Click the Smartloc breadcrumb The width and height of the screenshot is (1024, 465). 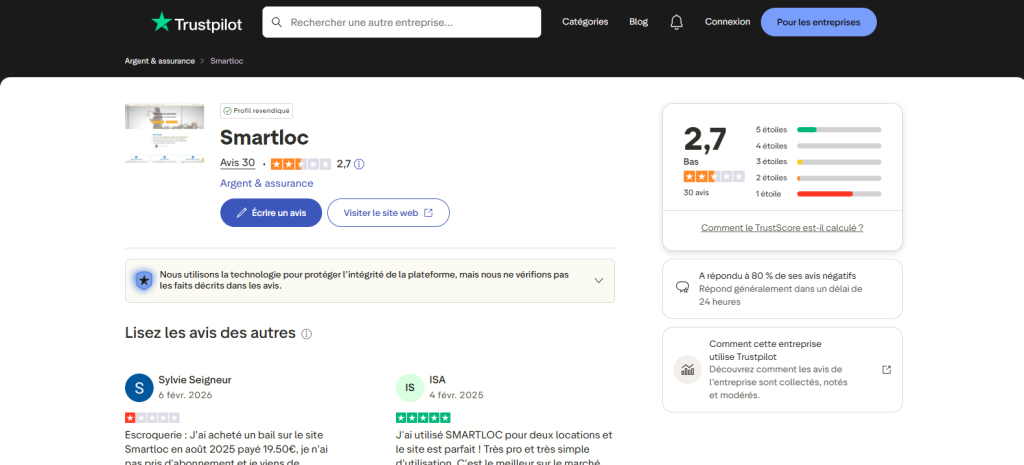[x=227, y=61]
